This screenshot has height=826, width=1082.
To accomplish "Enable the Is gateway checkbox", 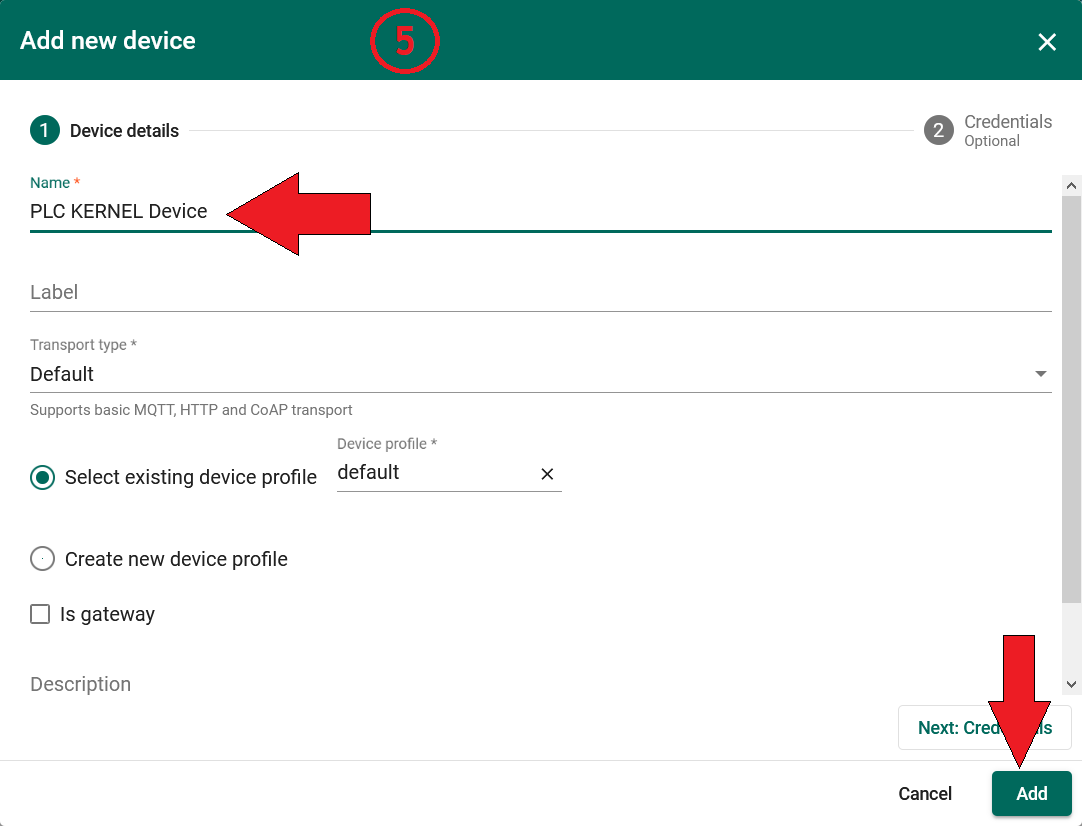I will pos(41,614).
